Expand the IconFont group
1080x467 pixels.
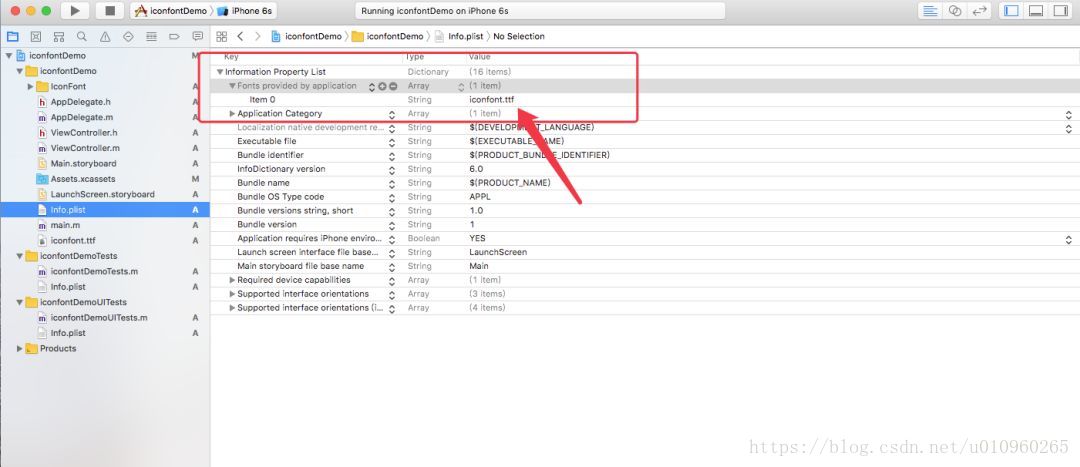(30, 87)
